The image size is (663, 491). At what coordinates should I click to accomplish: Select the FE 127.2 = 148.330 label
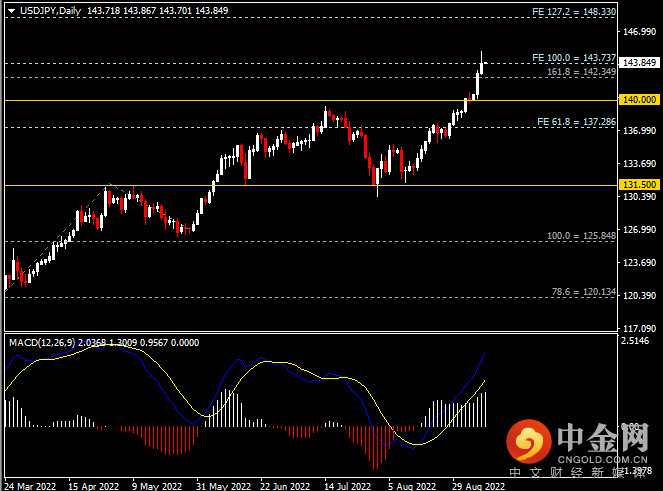coord(574,11)
